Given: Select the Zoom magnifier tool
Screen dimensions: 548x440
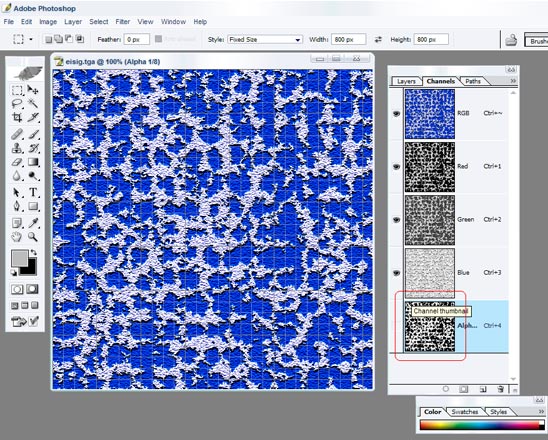Looking at the screenshot, I should coord(33,237).
